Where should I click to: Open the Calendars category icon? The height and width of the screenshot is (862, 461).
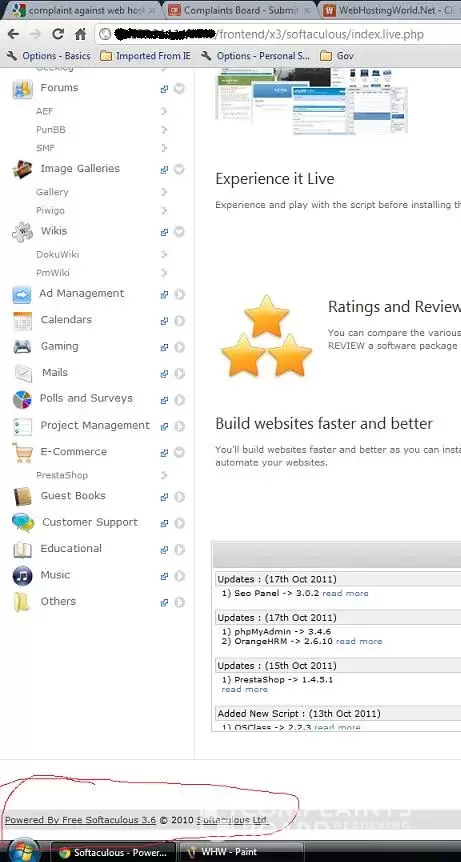click(22, 321)
